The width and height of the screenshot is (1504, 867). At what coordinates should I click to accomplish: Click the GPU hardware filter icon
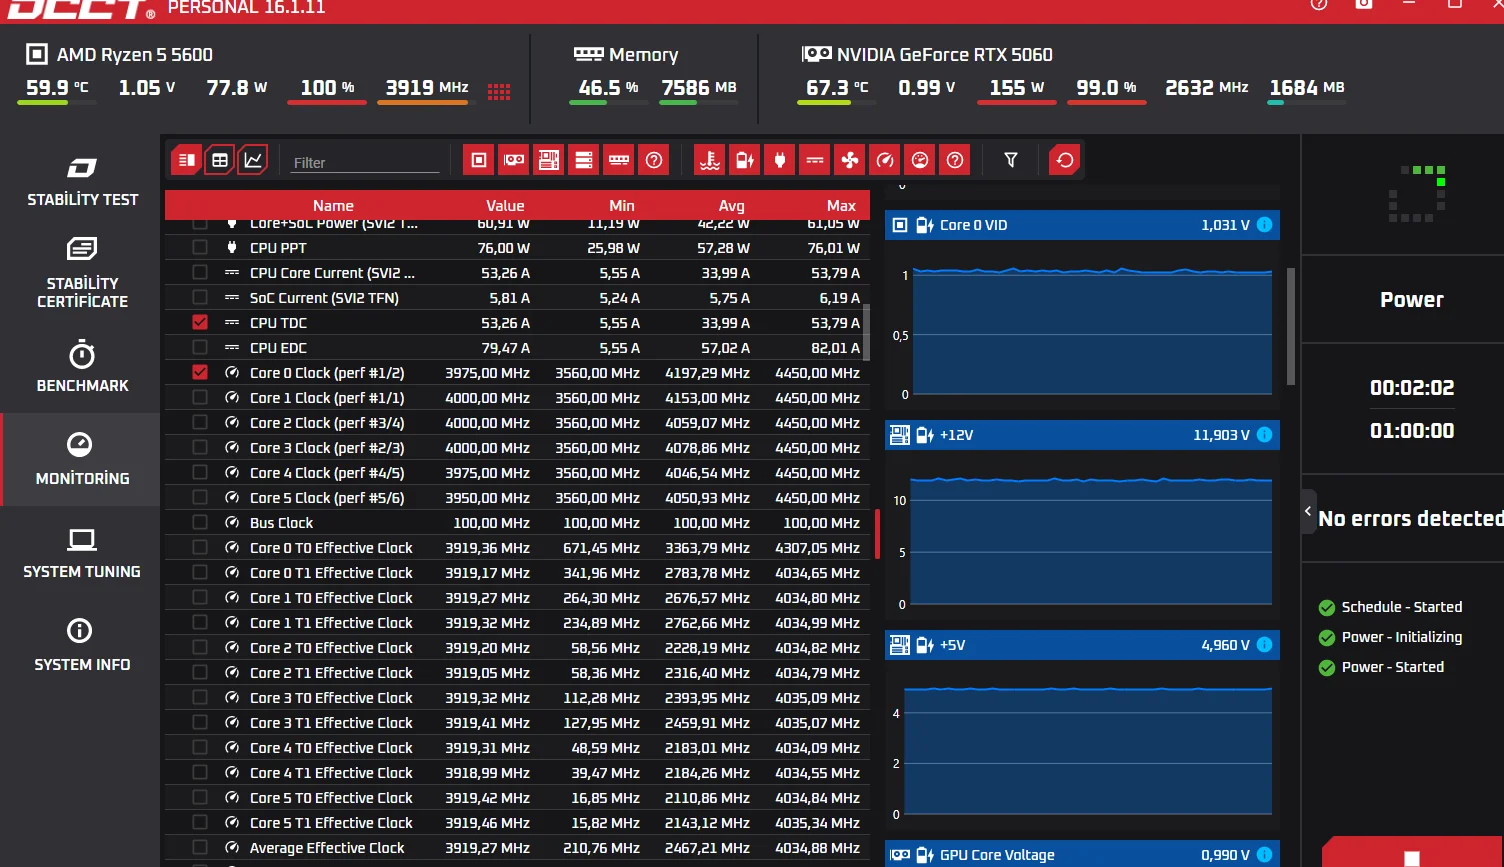514,160
